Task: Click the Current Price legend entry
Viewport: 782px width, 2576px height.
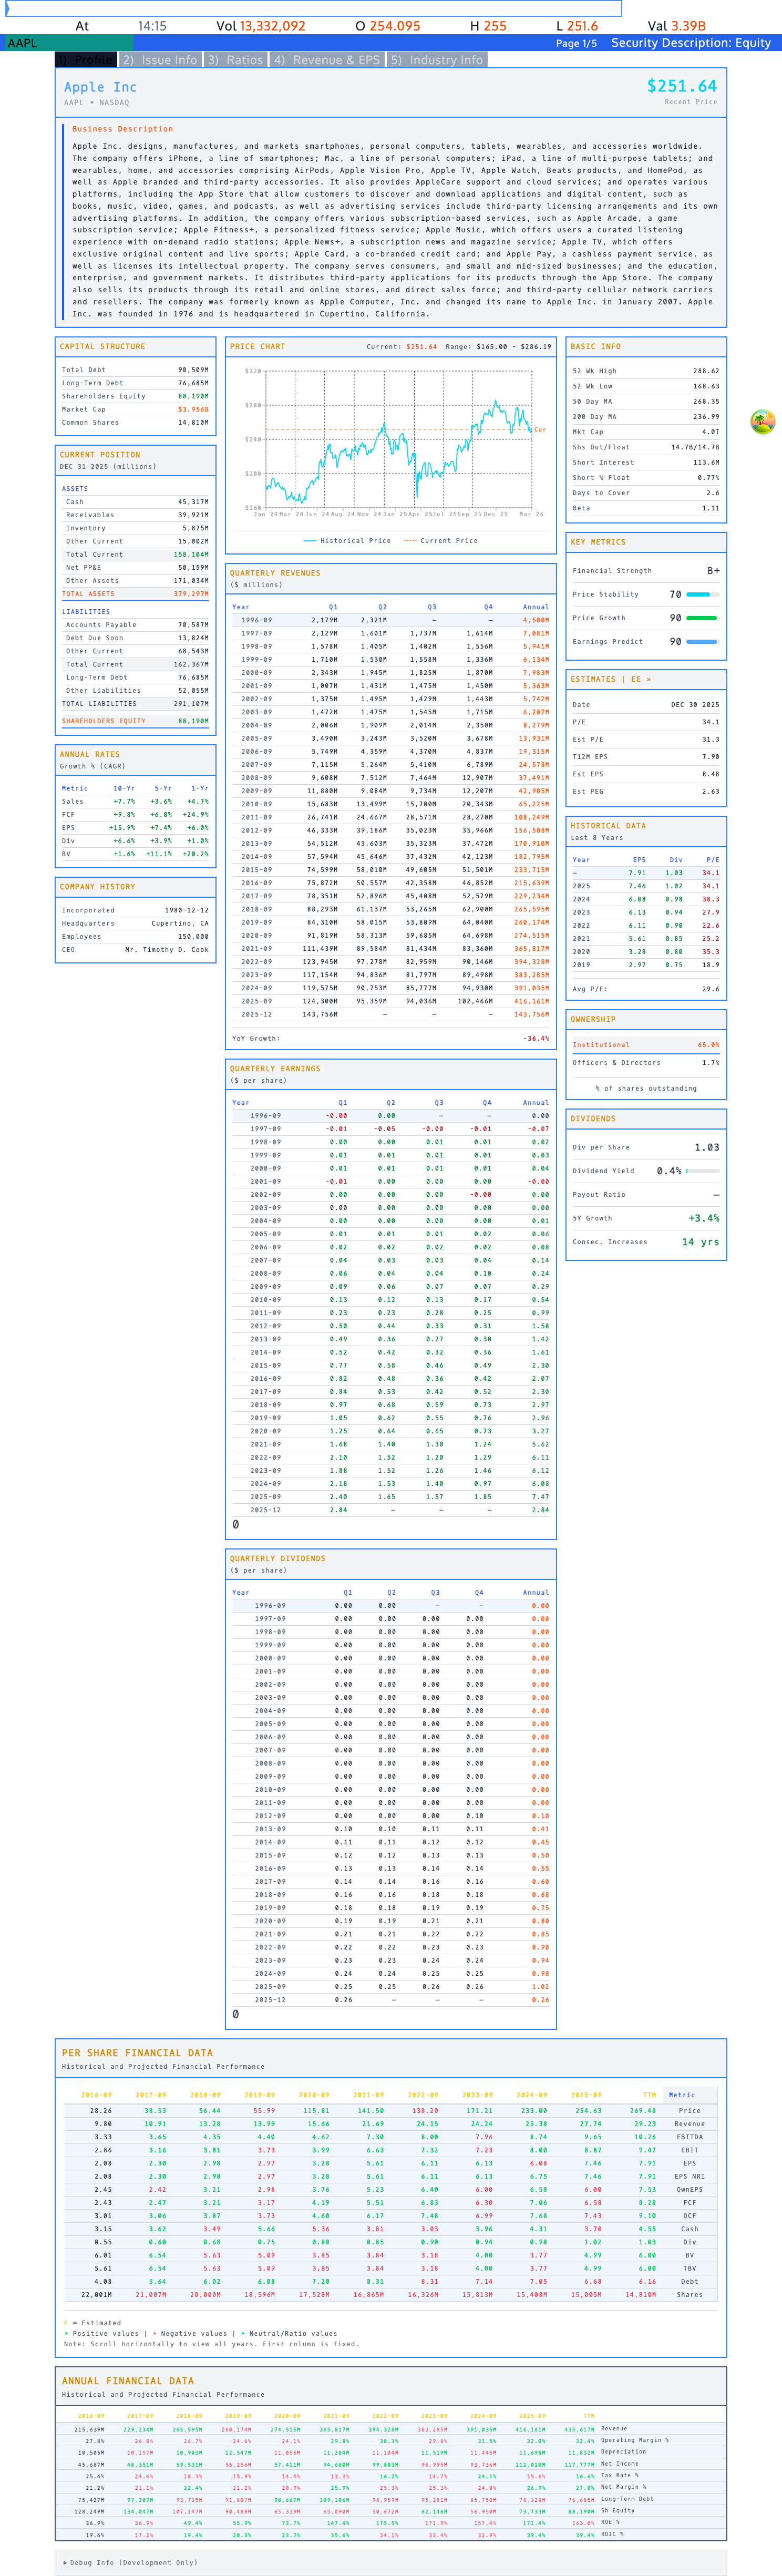Action: [440, 541]
